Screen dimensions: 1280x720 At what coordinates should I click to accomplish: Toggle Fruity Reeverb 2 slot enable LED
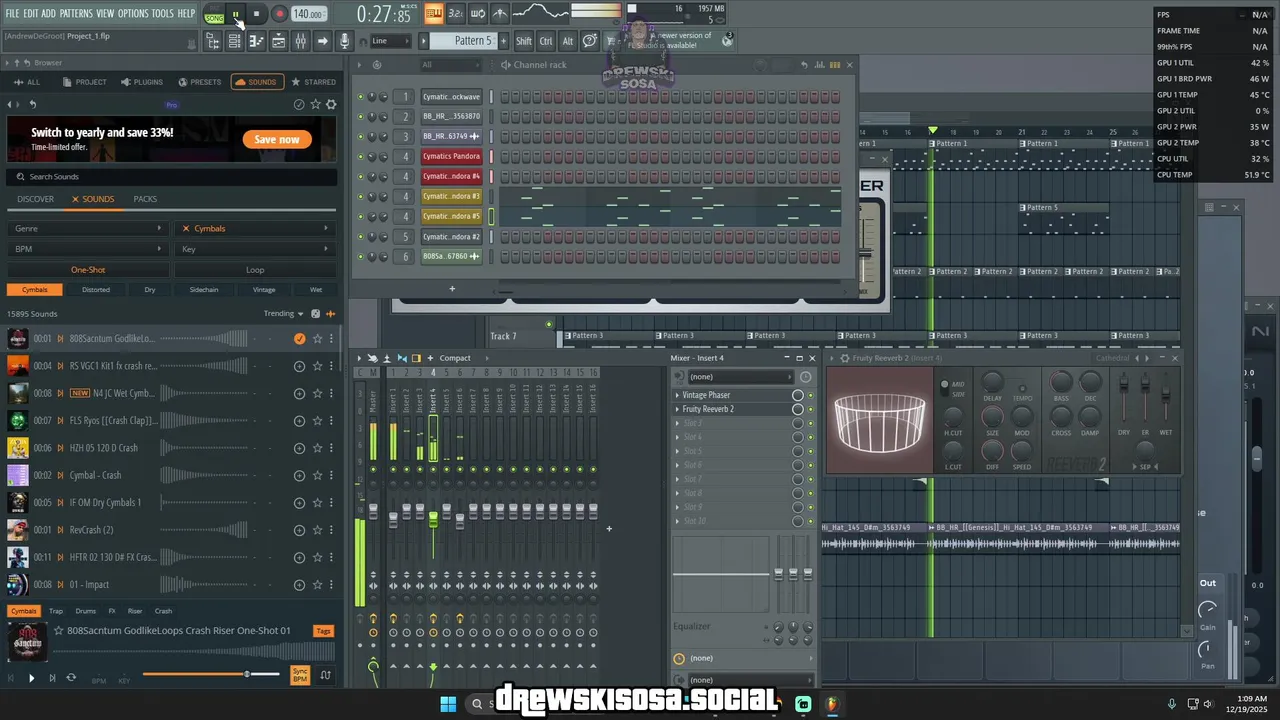point(811,409)
